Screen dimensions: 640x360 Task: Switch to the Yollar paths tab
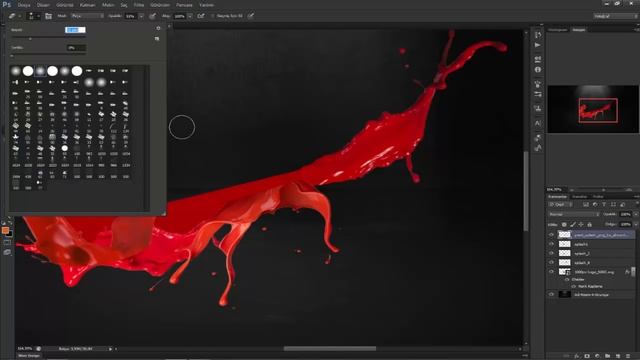point(598,197)
